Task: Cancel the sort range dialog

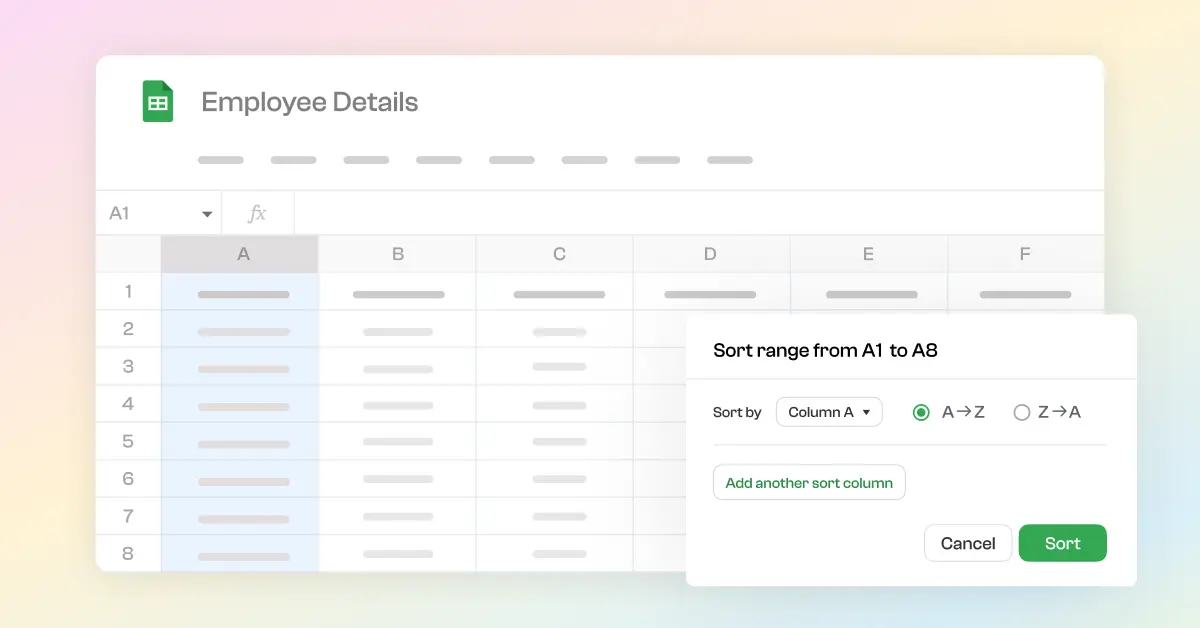Action: (x=967, y=543)
